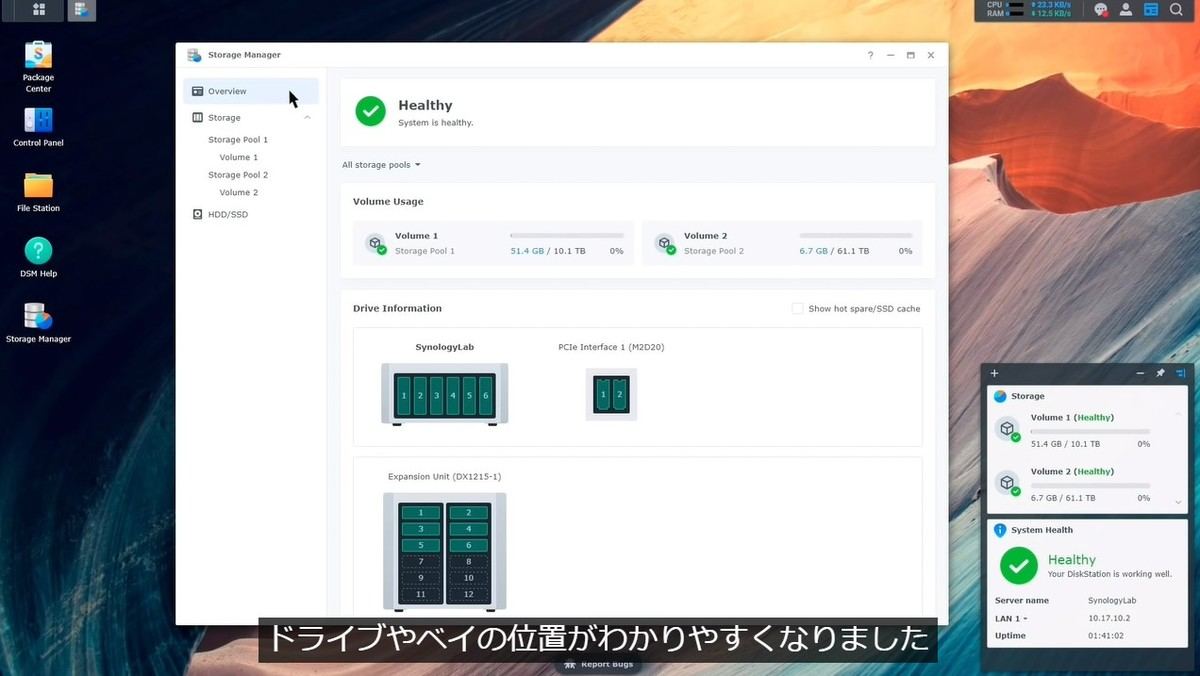Click the Report Bugs button at bottom

(600, 664)
